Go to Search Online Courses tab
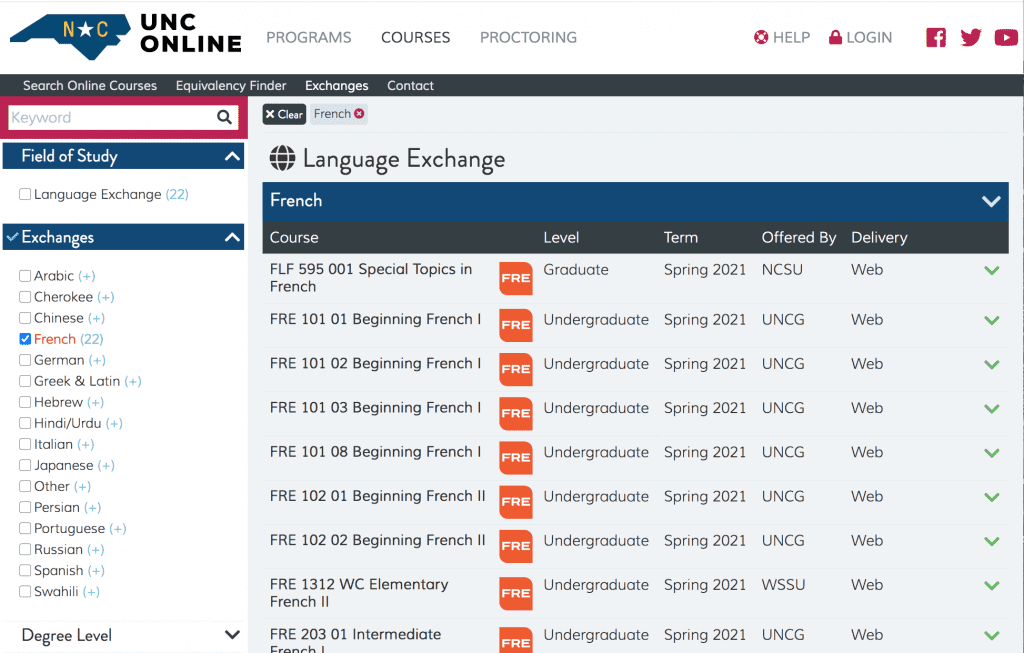 point(90,86)
